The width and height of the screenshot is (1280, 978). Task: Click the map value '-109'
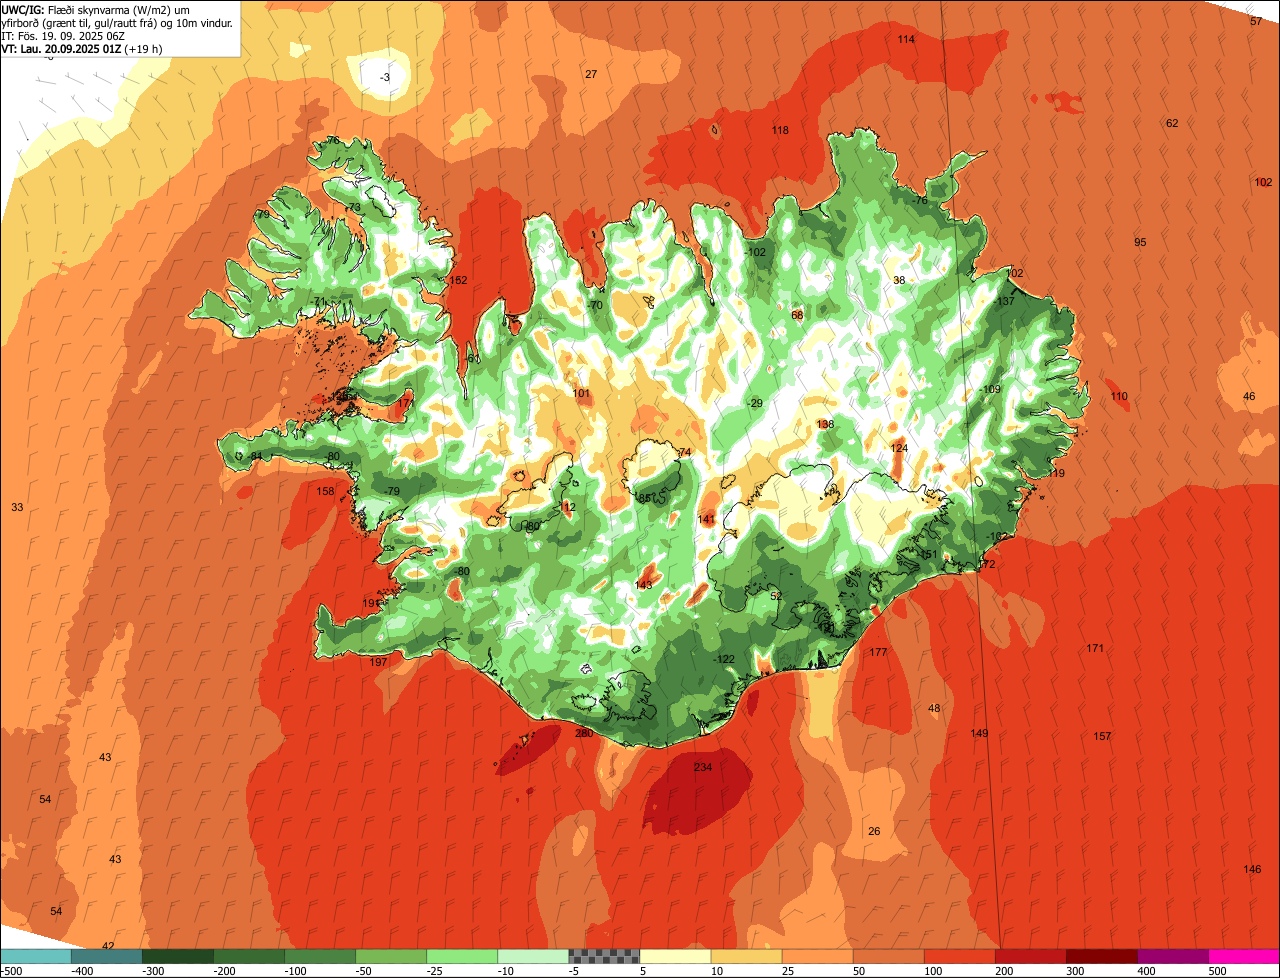990,389
